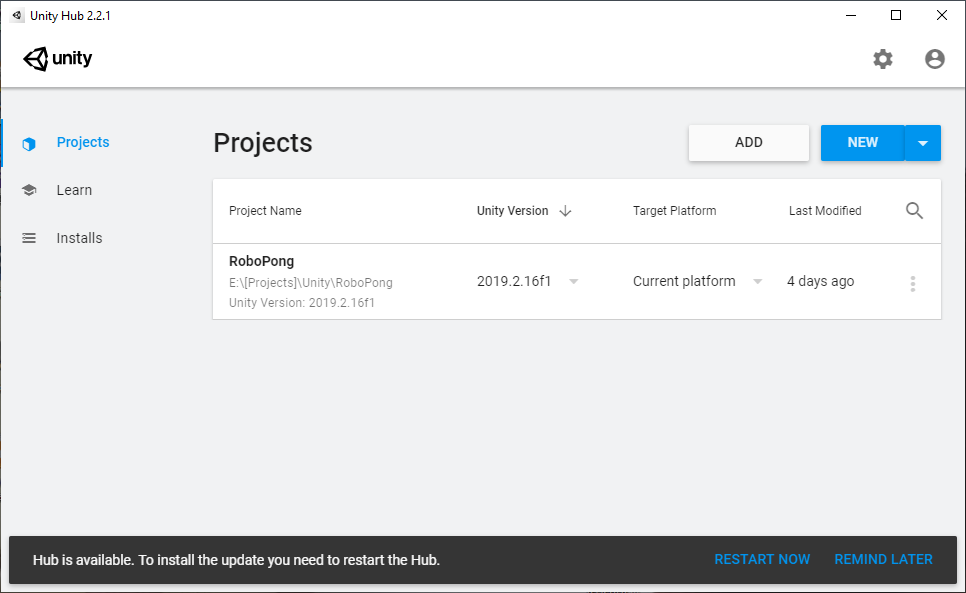Search projects using the magnifier icon
This screenshot has height=593, width=966.
click(x=914, y=210)
